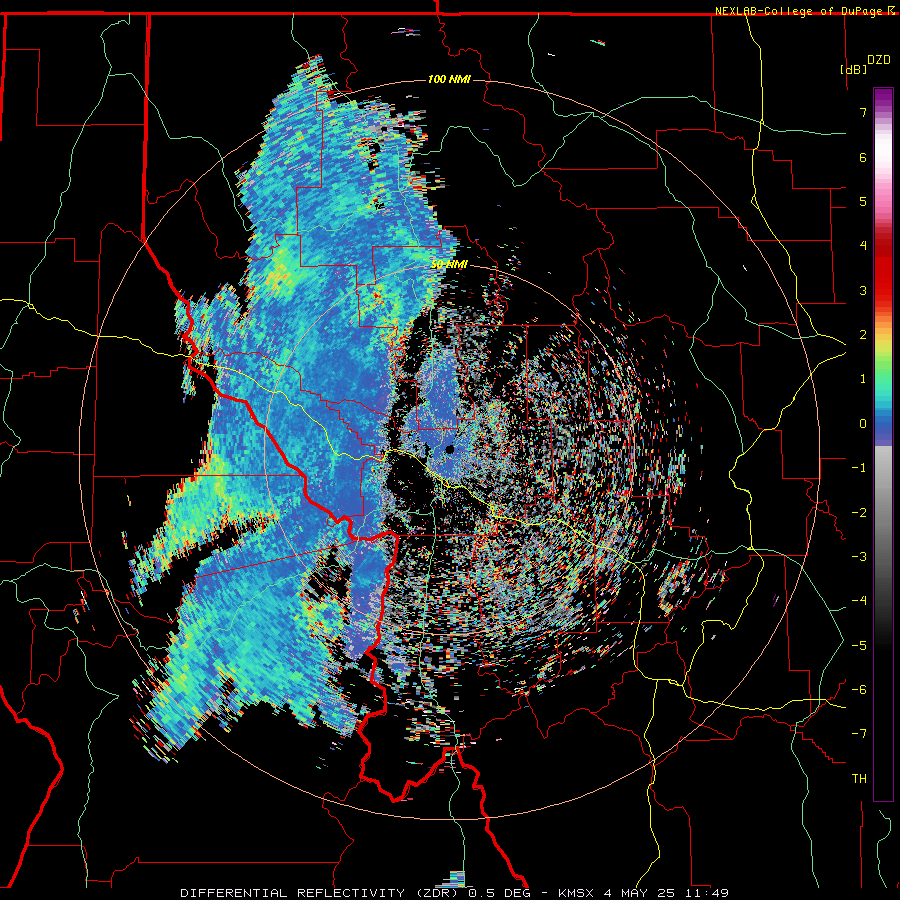
Task: Click the DZD product label above the scale
Action: [879, 60]
